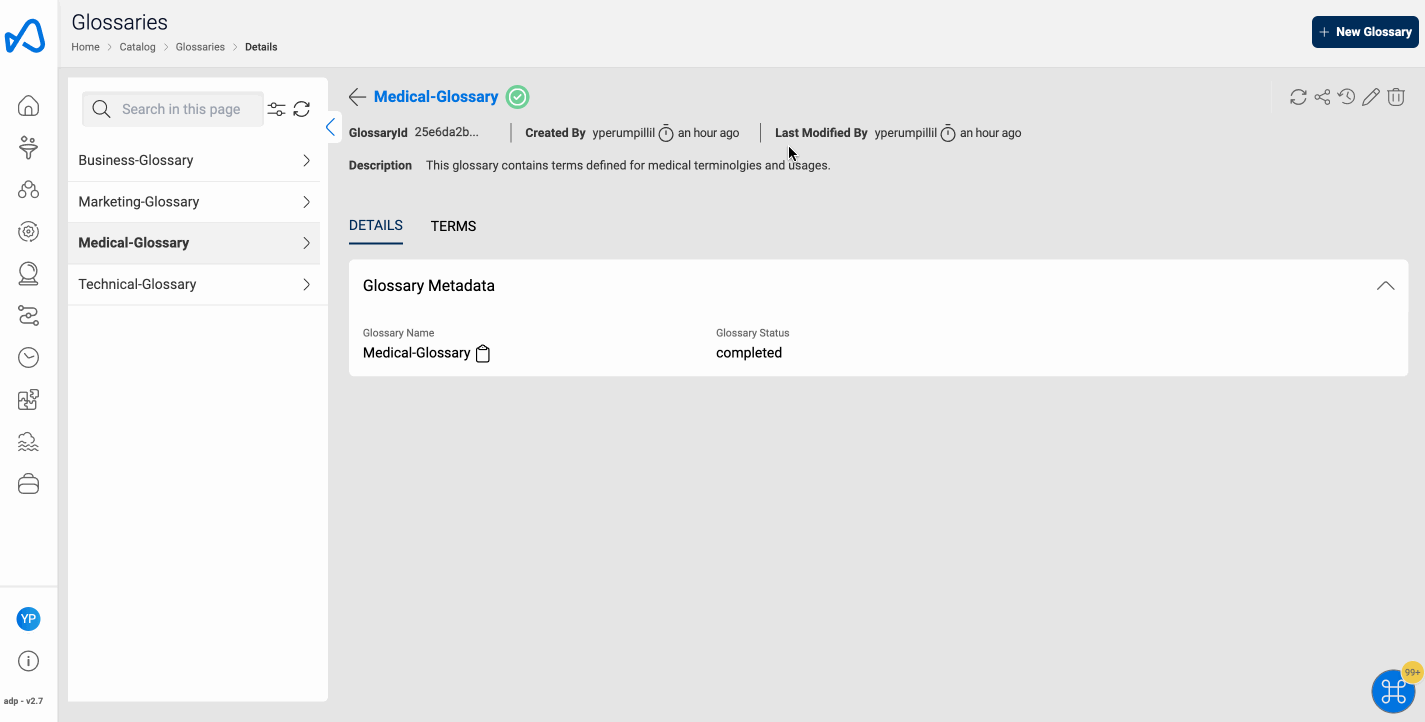This screenshot has width=1425, height=722.
Task: Click the Medical-Glossary title link
Action: 436,97
